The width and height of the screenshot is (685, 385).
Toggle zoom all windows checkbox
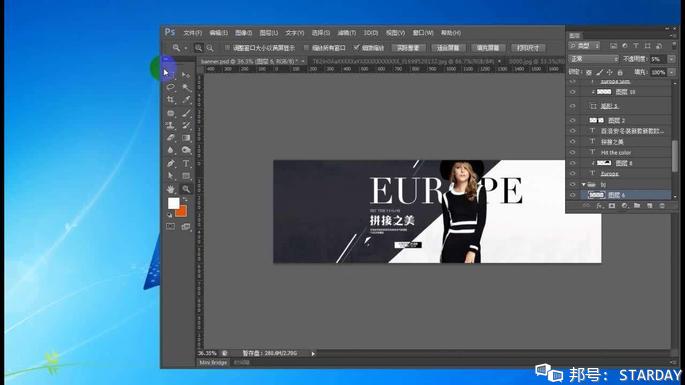(306, 48)
